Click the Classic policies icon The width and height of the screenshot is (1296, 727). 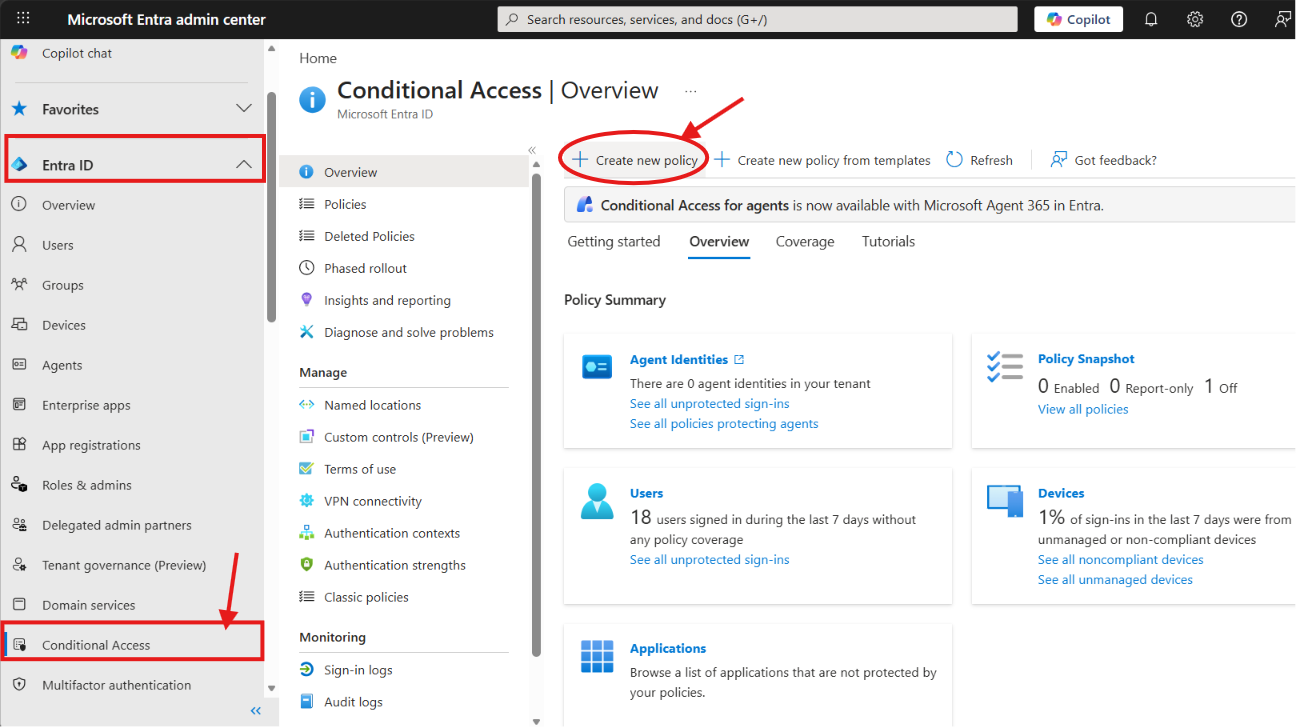(x=307, y=597)
